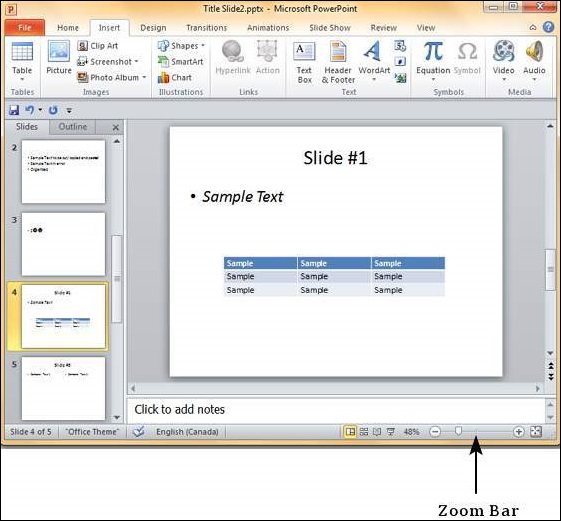Open PowerPoint Help question mark
Image resolution: width=561 pixels, height=521 pixels.
tap(548, 27)
